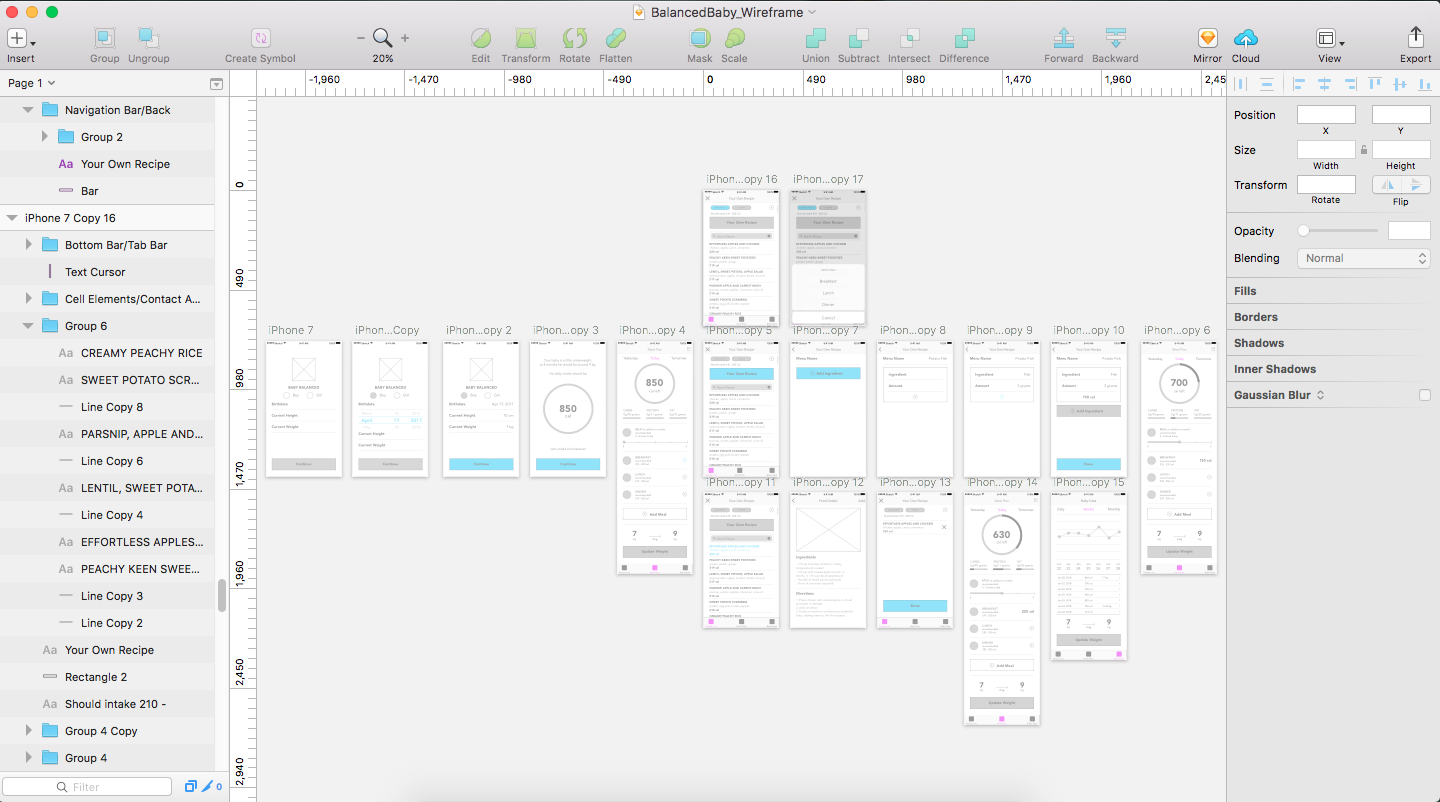This screenshot has height=802, width=1440.
Task: Click the Insert tool icon
Action: [18, 39]
